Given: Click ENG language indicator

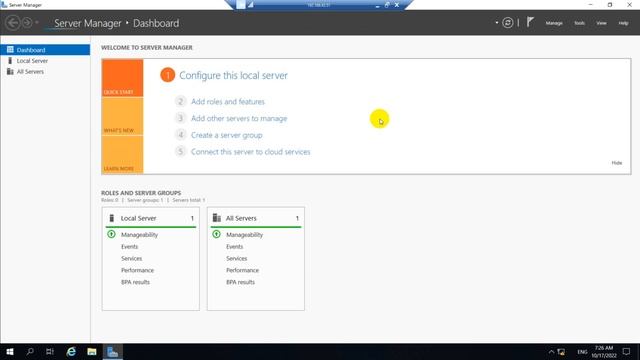Looking at the screenshot, I should click(582, 352).
